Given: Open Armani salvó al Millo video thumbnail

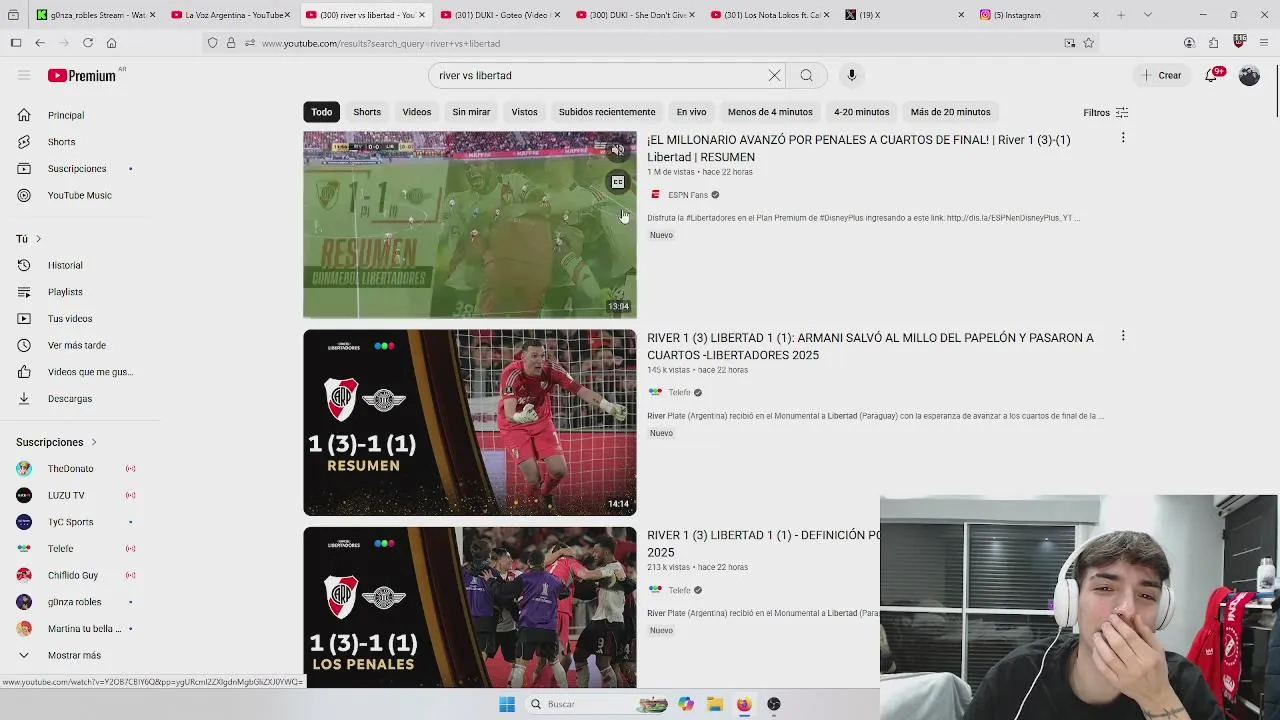Looking at the screenshot, I should coord(469,422).
